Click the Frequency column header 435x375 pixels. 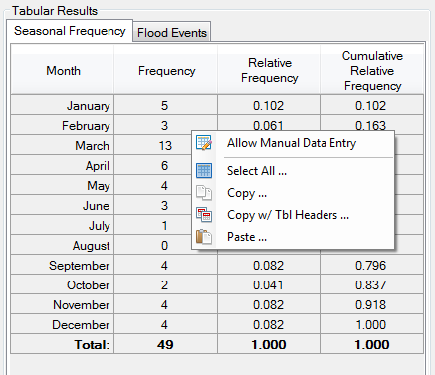click(x=166, y=71)
